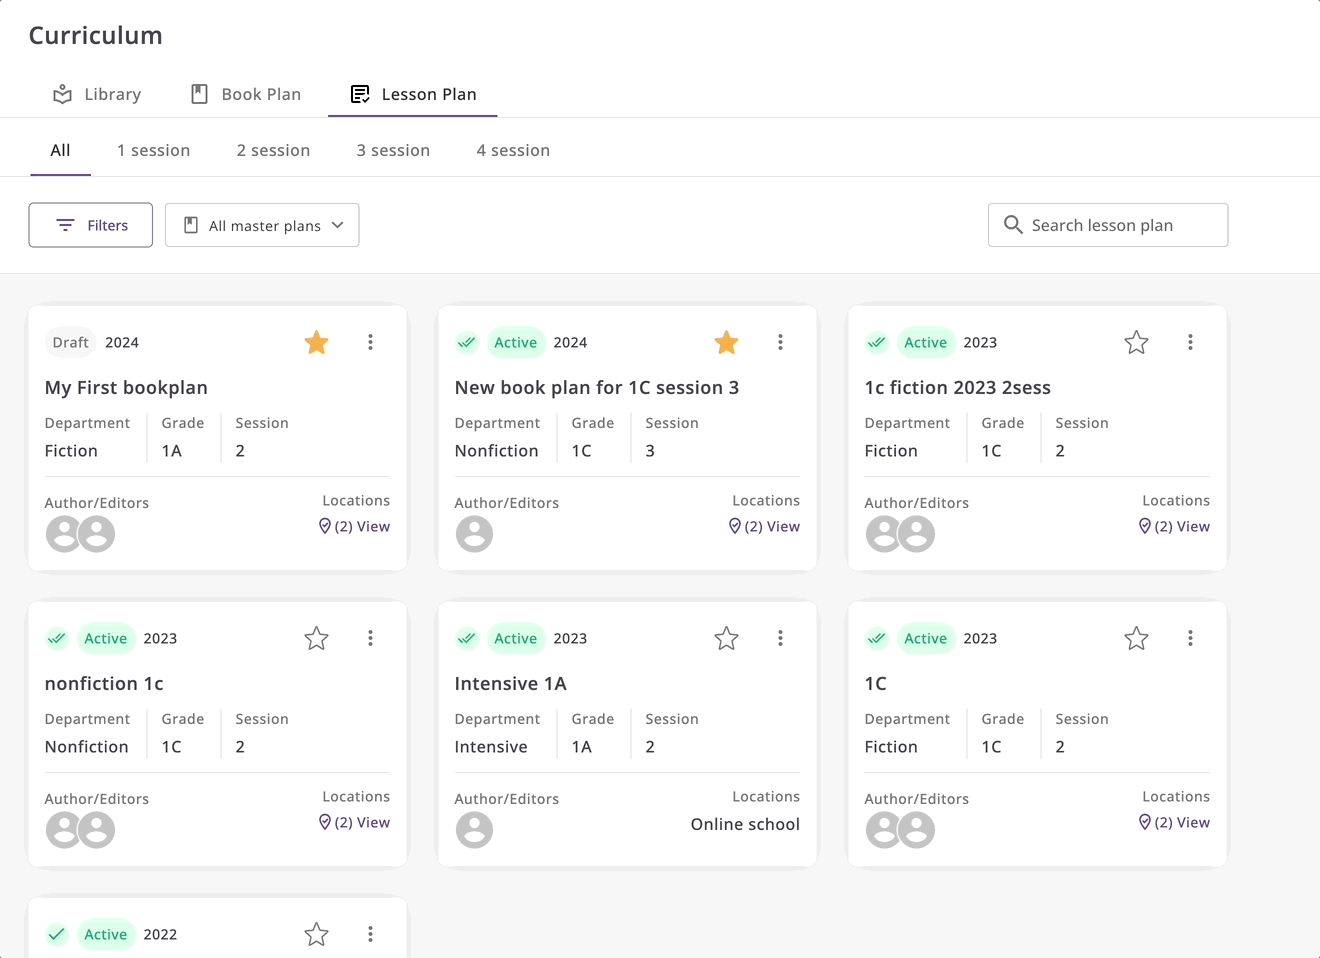The height and width of the screenshot is (958, 1320).
Task: Star the 1c fiction 2023 2sess plan
Action: click(x=1136, y=343)
